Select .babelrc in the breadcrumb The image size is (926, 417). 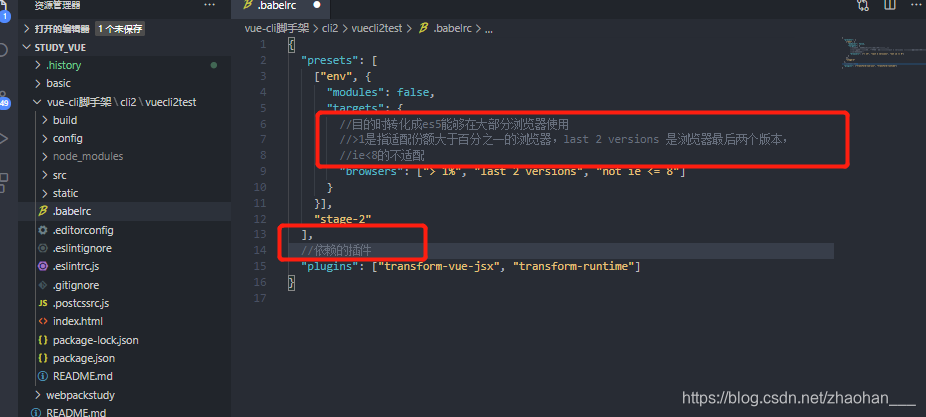click(452, 28)
